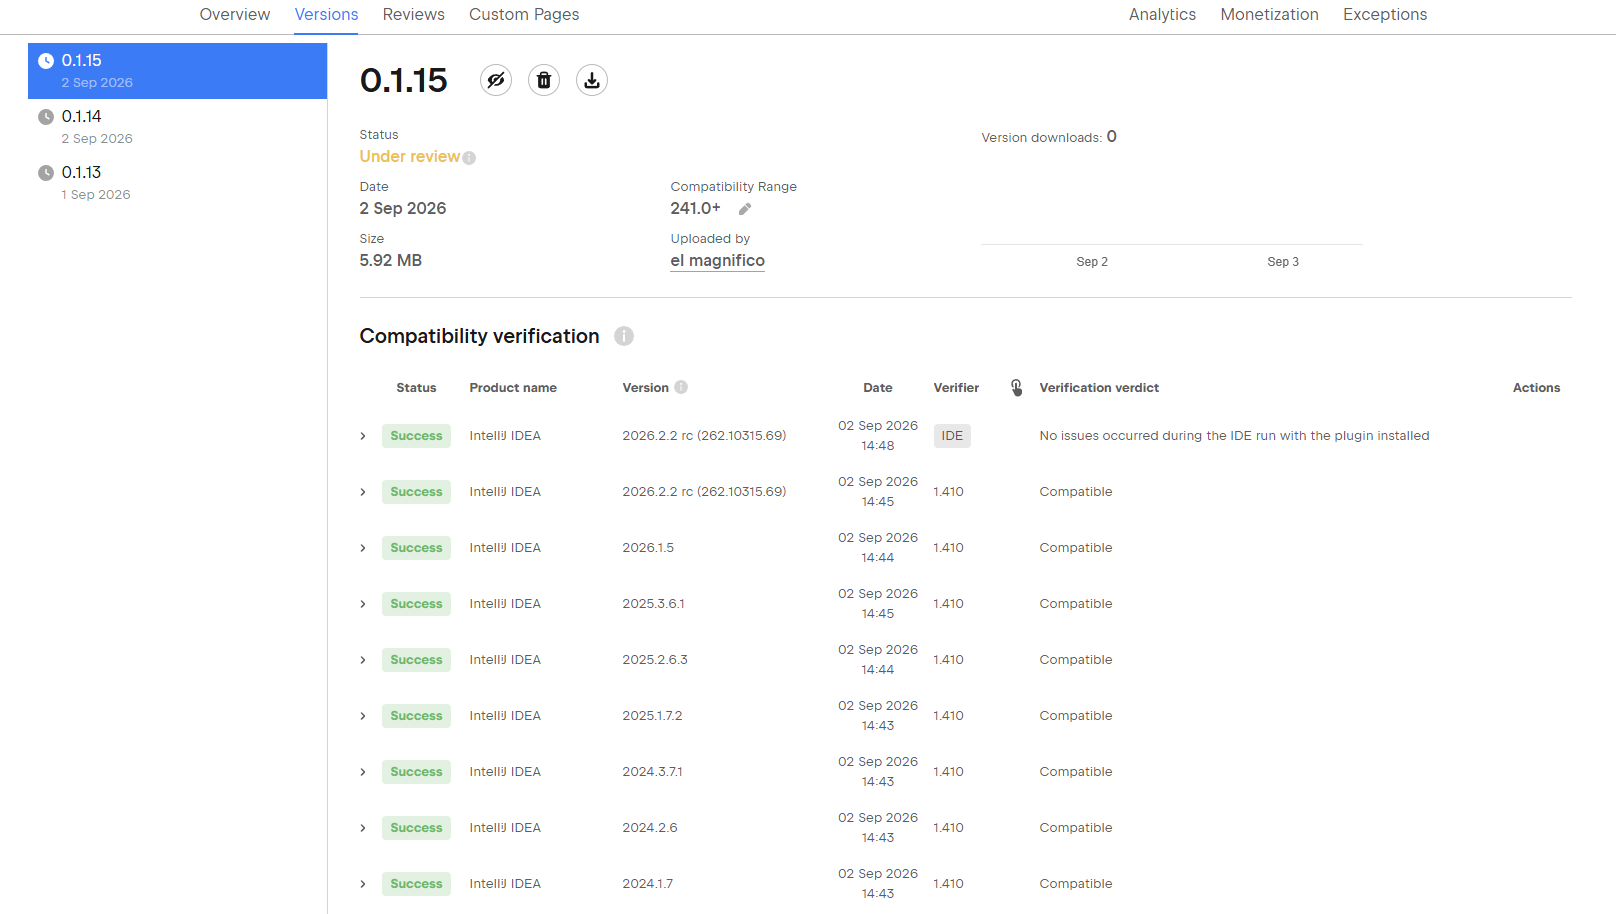The width and height of the screenshot is (1616, 914).
Task: Click clock icon of version 0.1.14 entry
Action: [46, 117]
